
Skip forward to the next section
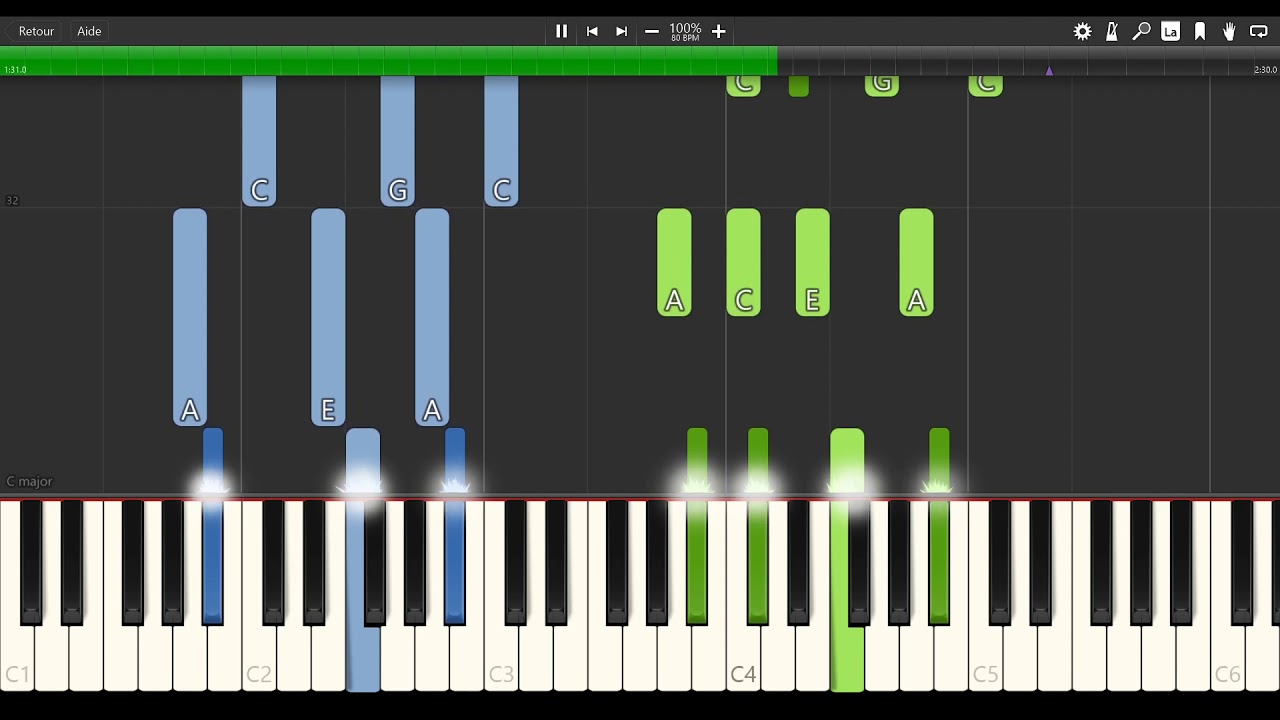pos(621,31)
